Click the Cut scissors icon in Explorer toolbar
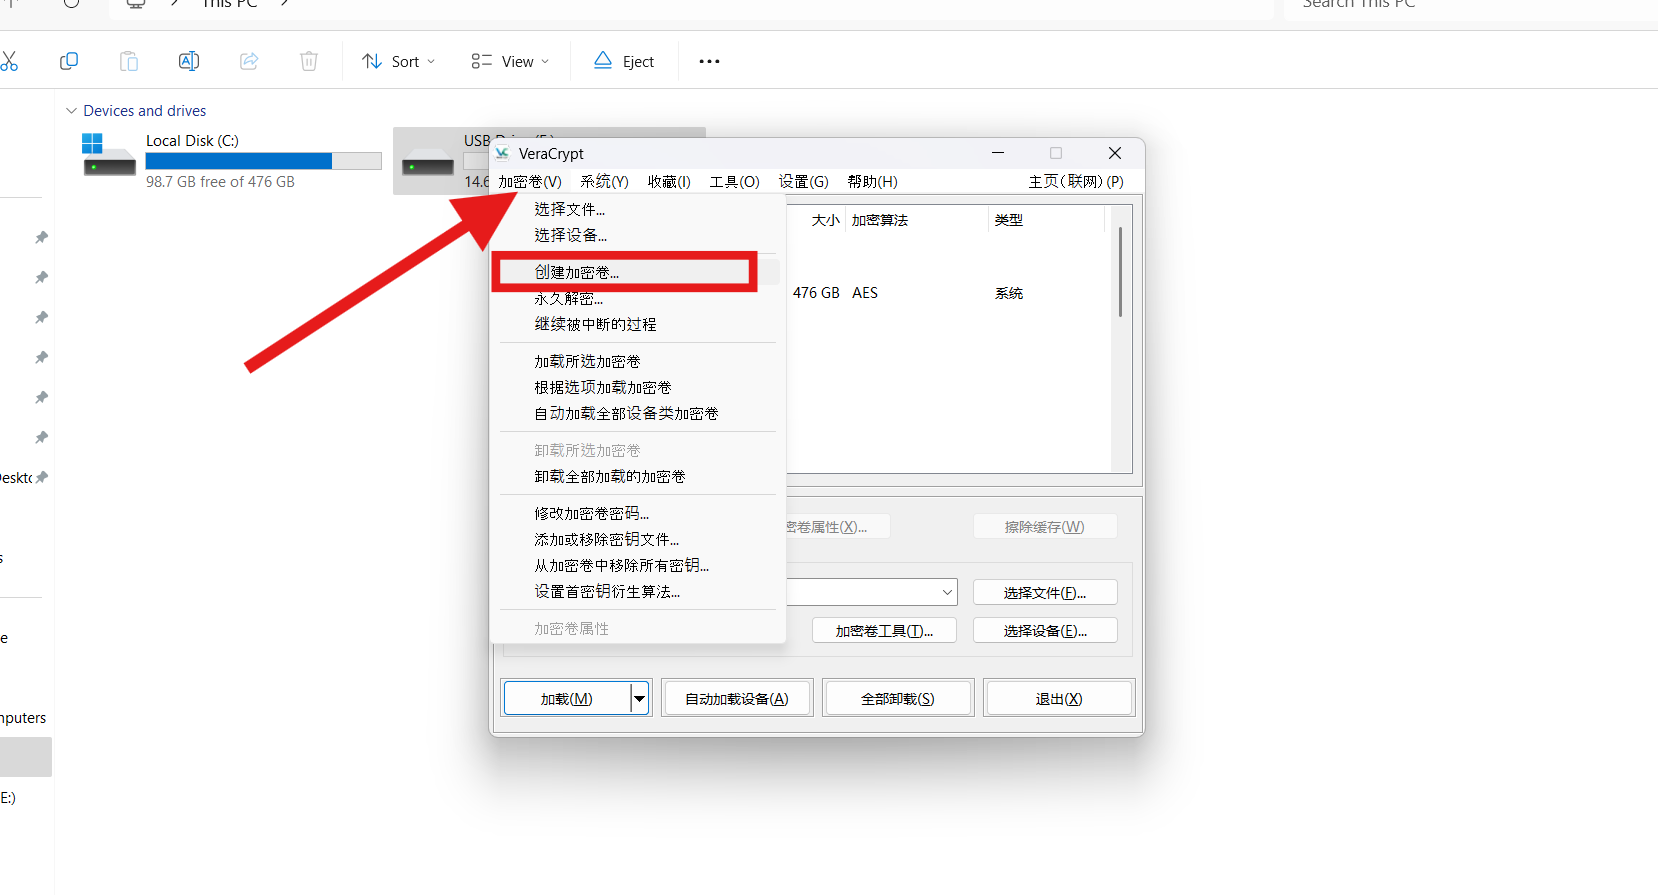The image size is (1658, 895). pyautogui.click(x=8, y=61)
